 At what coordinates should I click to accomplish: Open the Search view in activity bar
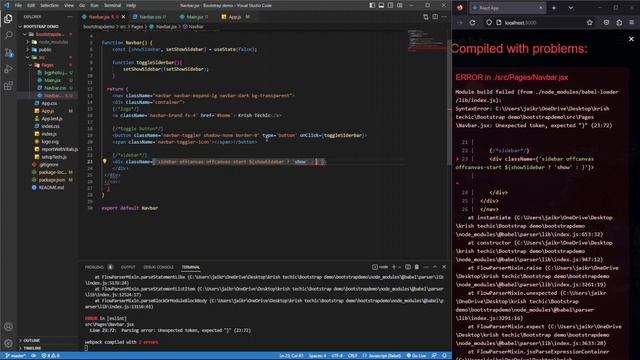tap(8, 36)
